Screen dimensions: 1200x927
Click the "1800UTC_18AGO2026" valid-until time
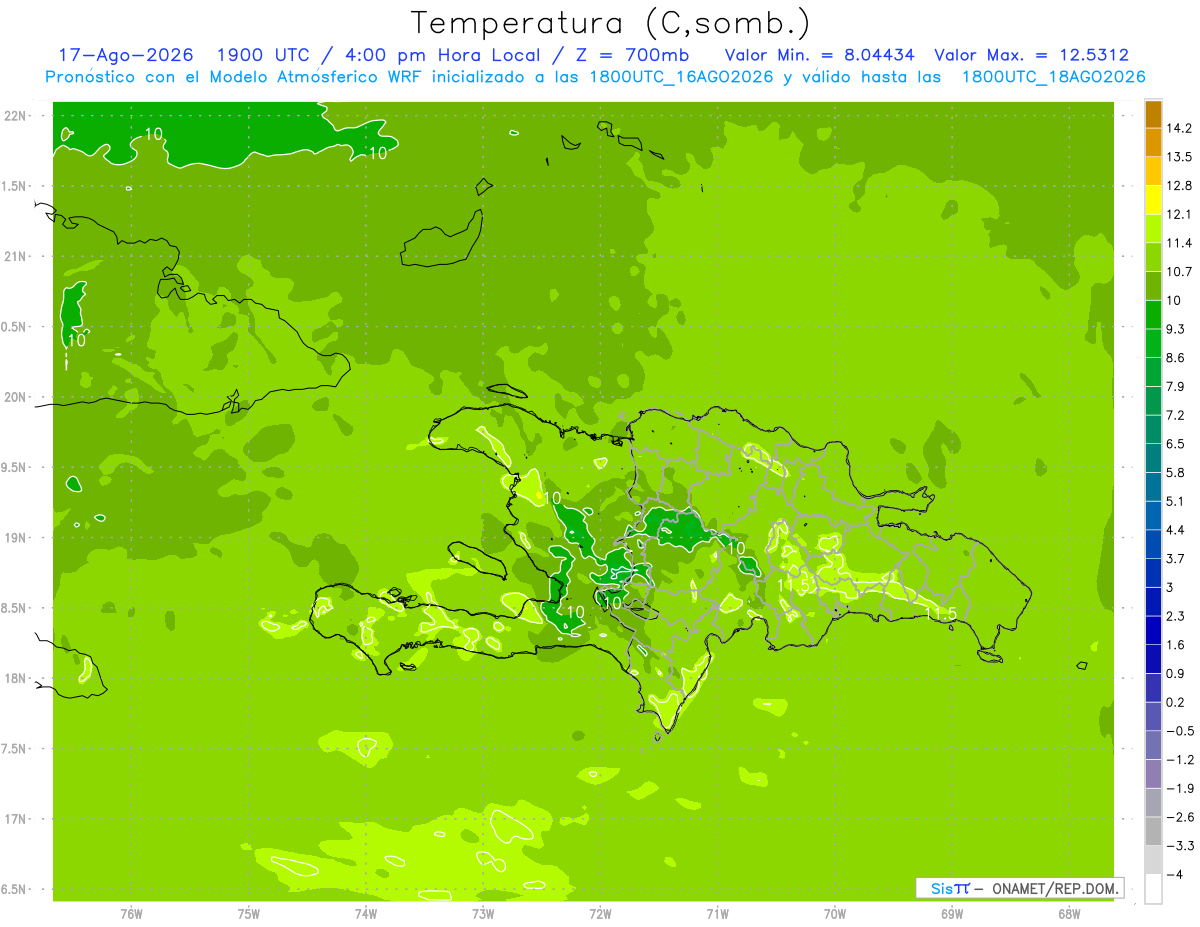click(x=1053, y=77)
